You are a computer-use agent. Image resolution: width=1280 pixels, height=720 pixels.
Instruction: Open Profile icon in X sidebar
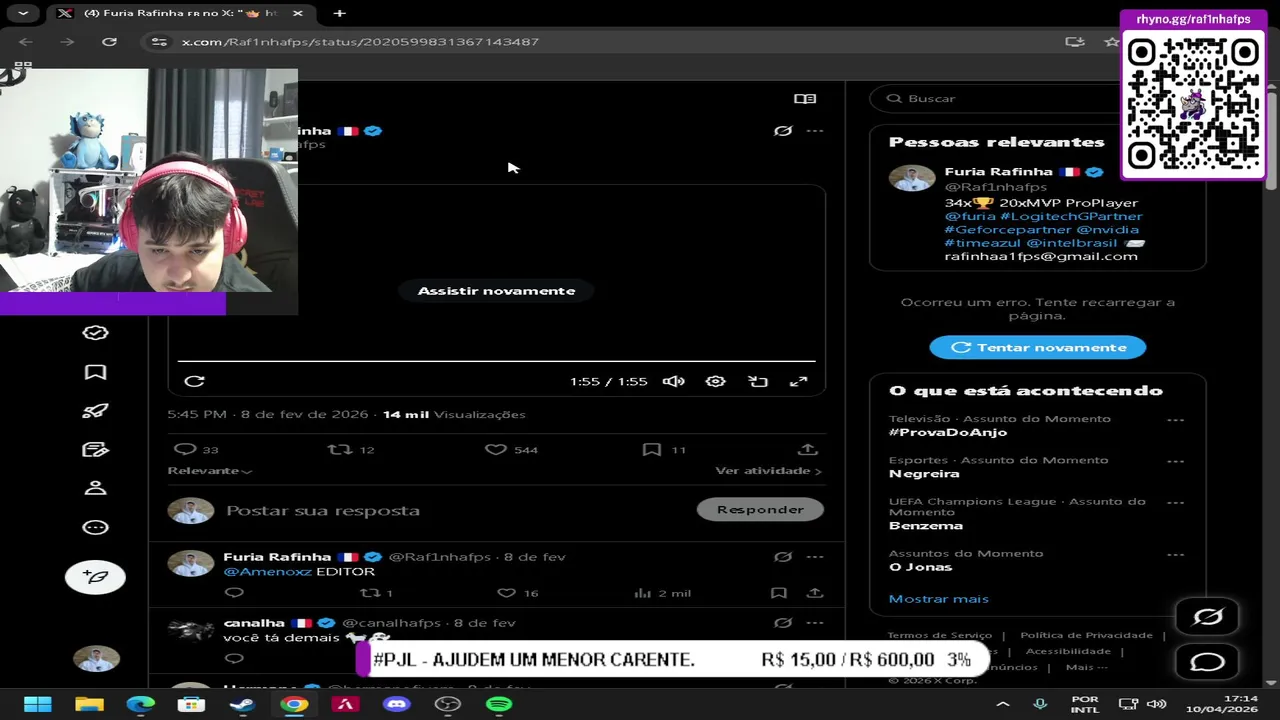pyautogui.click(x=95, y=488)
